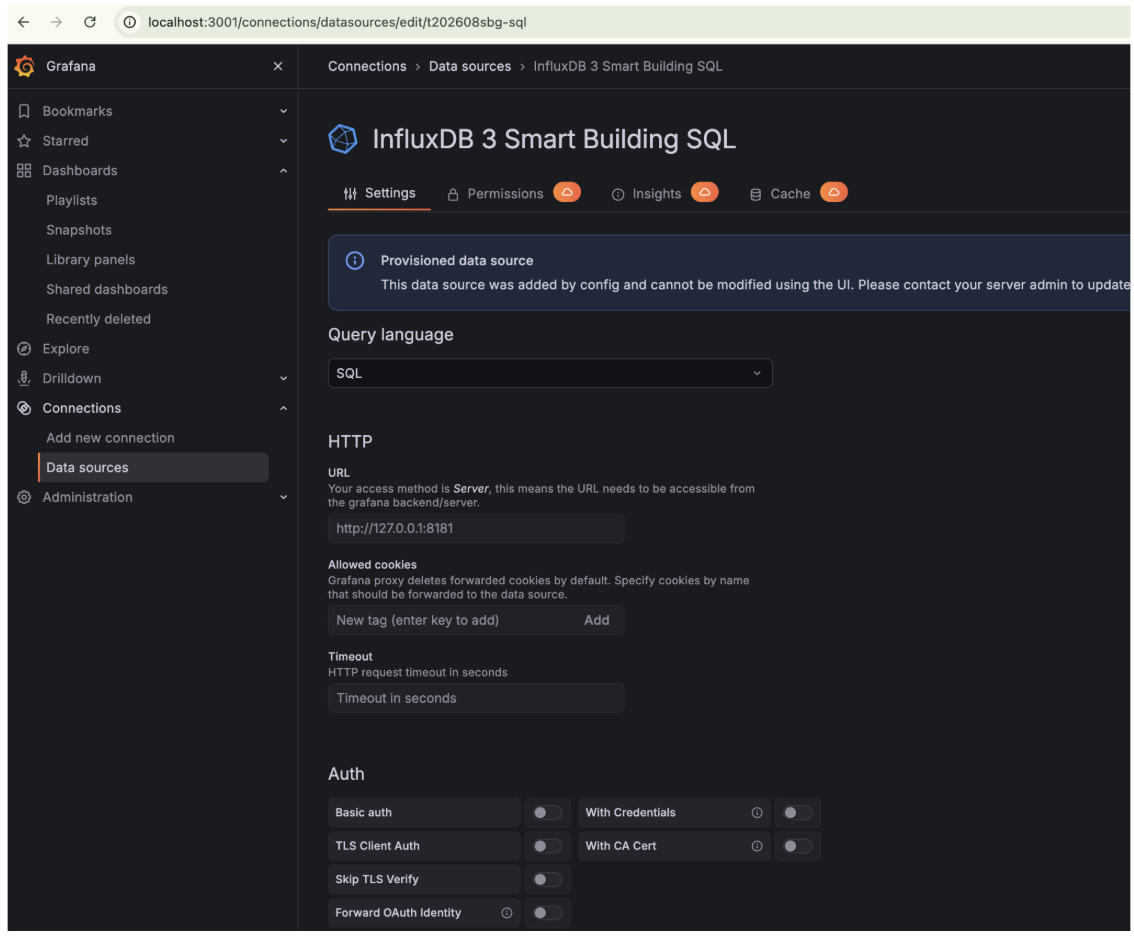Click the Dashboards grid icon

(x=24, y=170)
